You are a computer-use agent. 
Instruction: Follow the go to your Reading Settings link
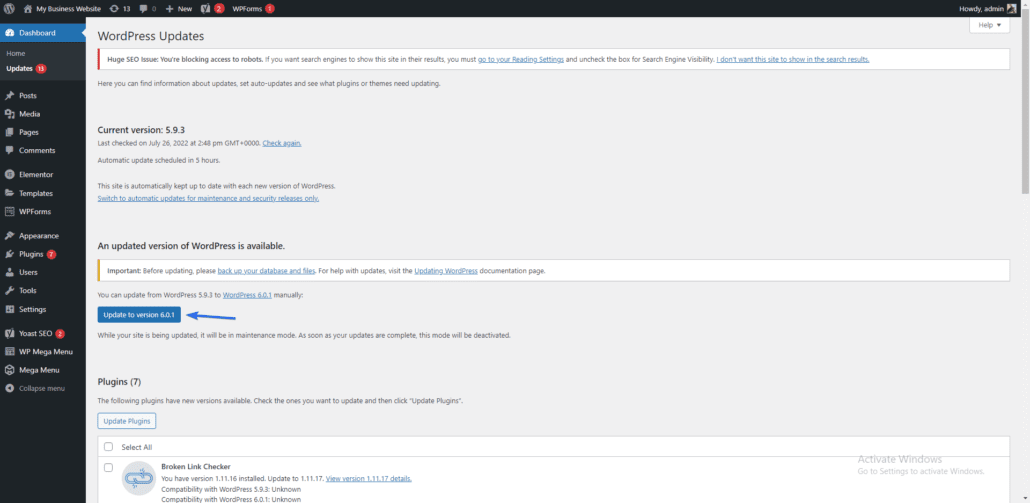coord(521,59)
